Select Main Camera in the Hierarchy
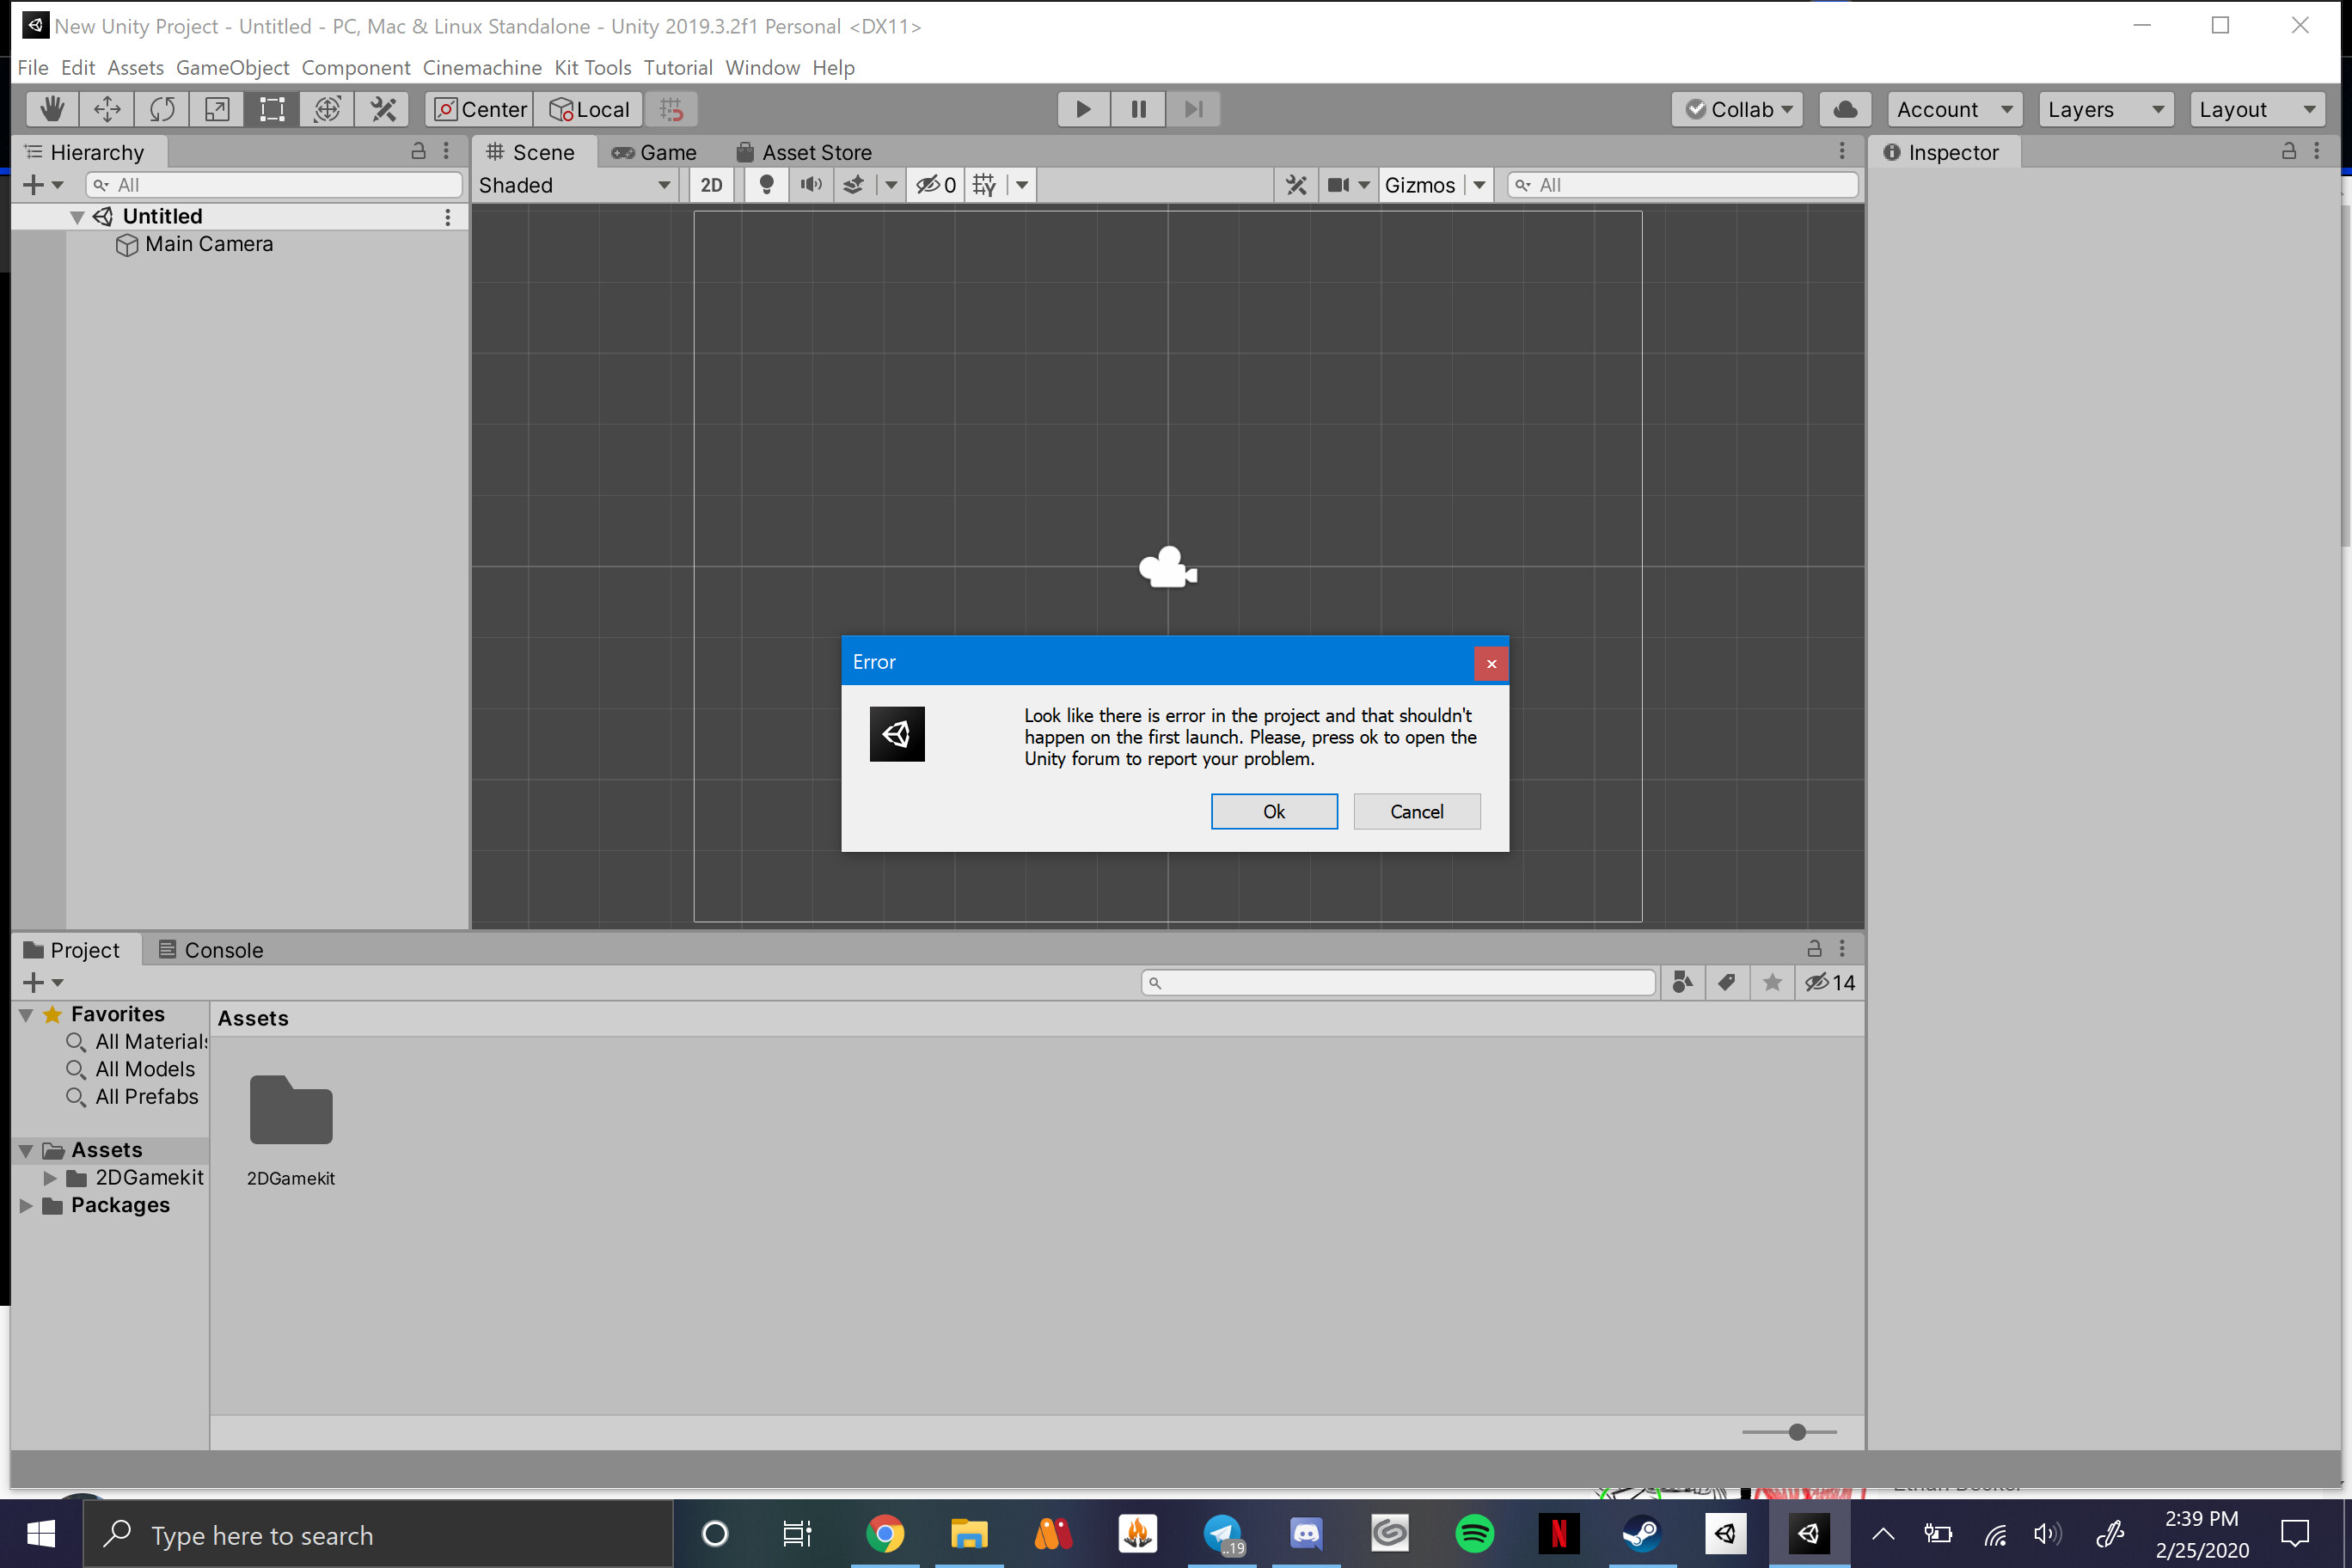 coord(208,243)
